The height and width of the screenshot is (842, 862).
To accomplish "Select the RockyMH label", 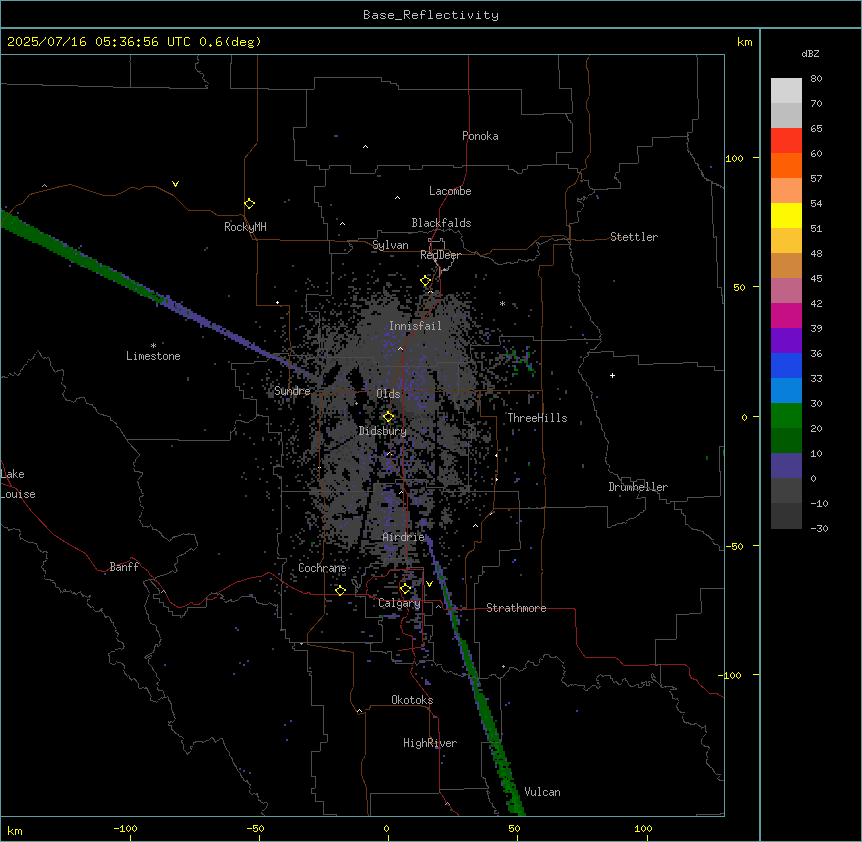I will pos(245,227).
